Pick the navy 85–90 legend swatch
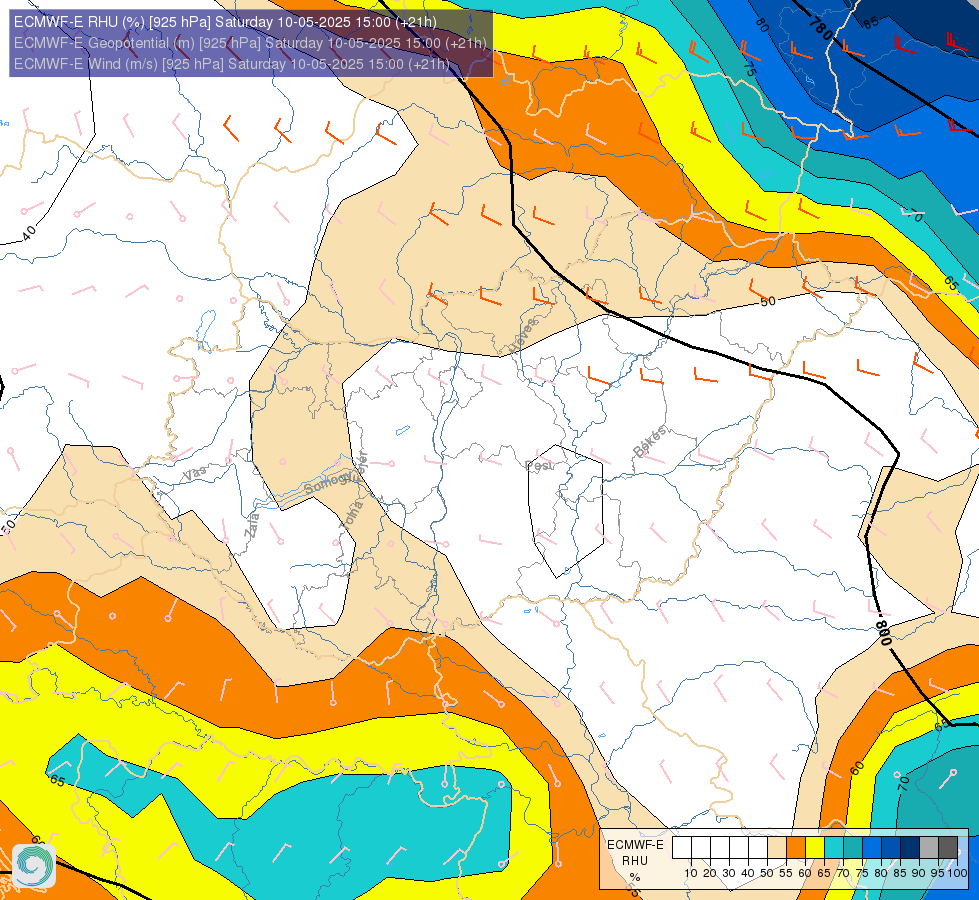 tap(910, 847)
